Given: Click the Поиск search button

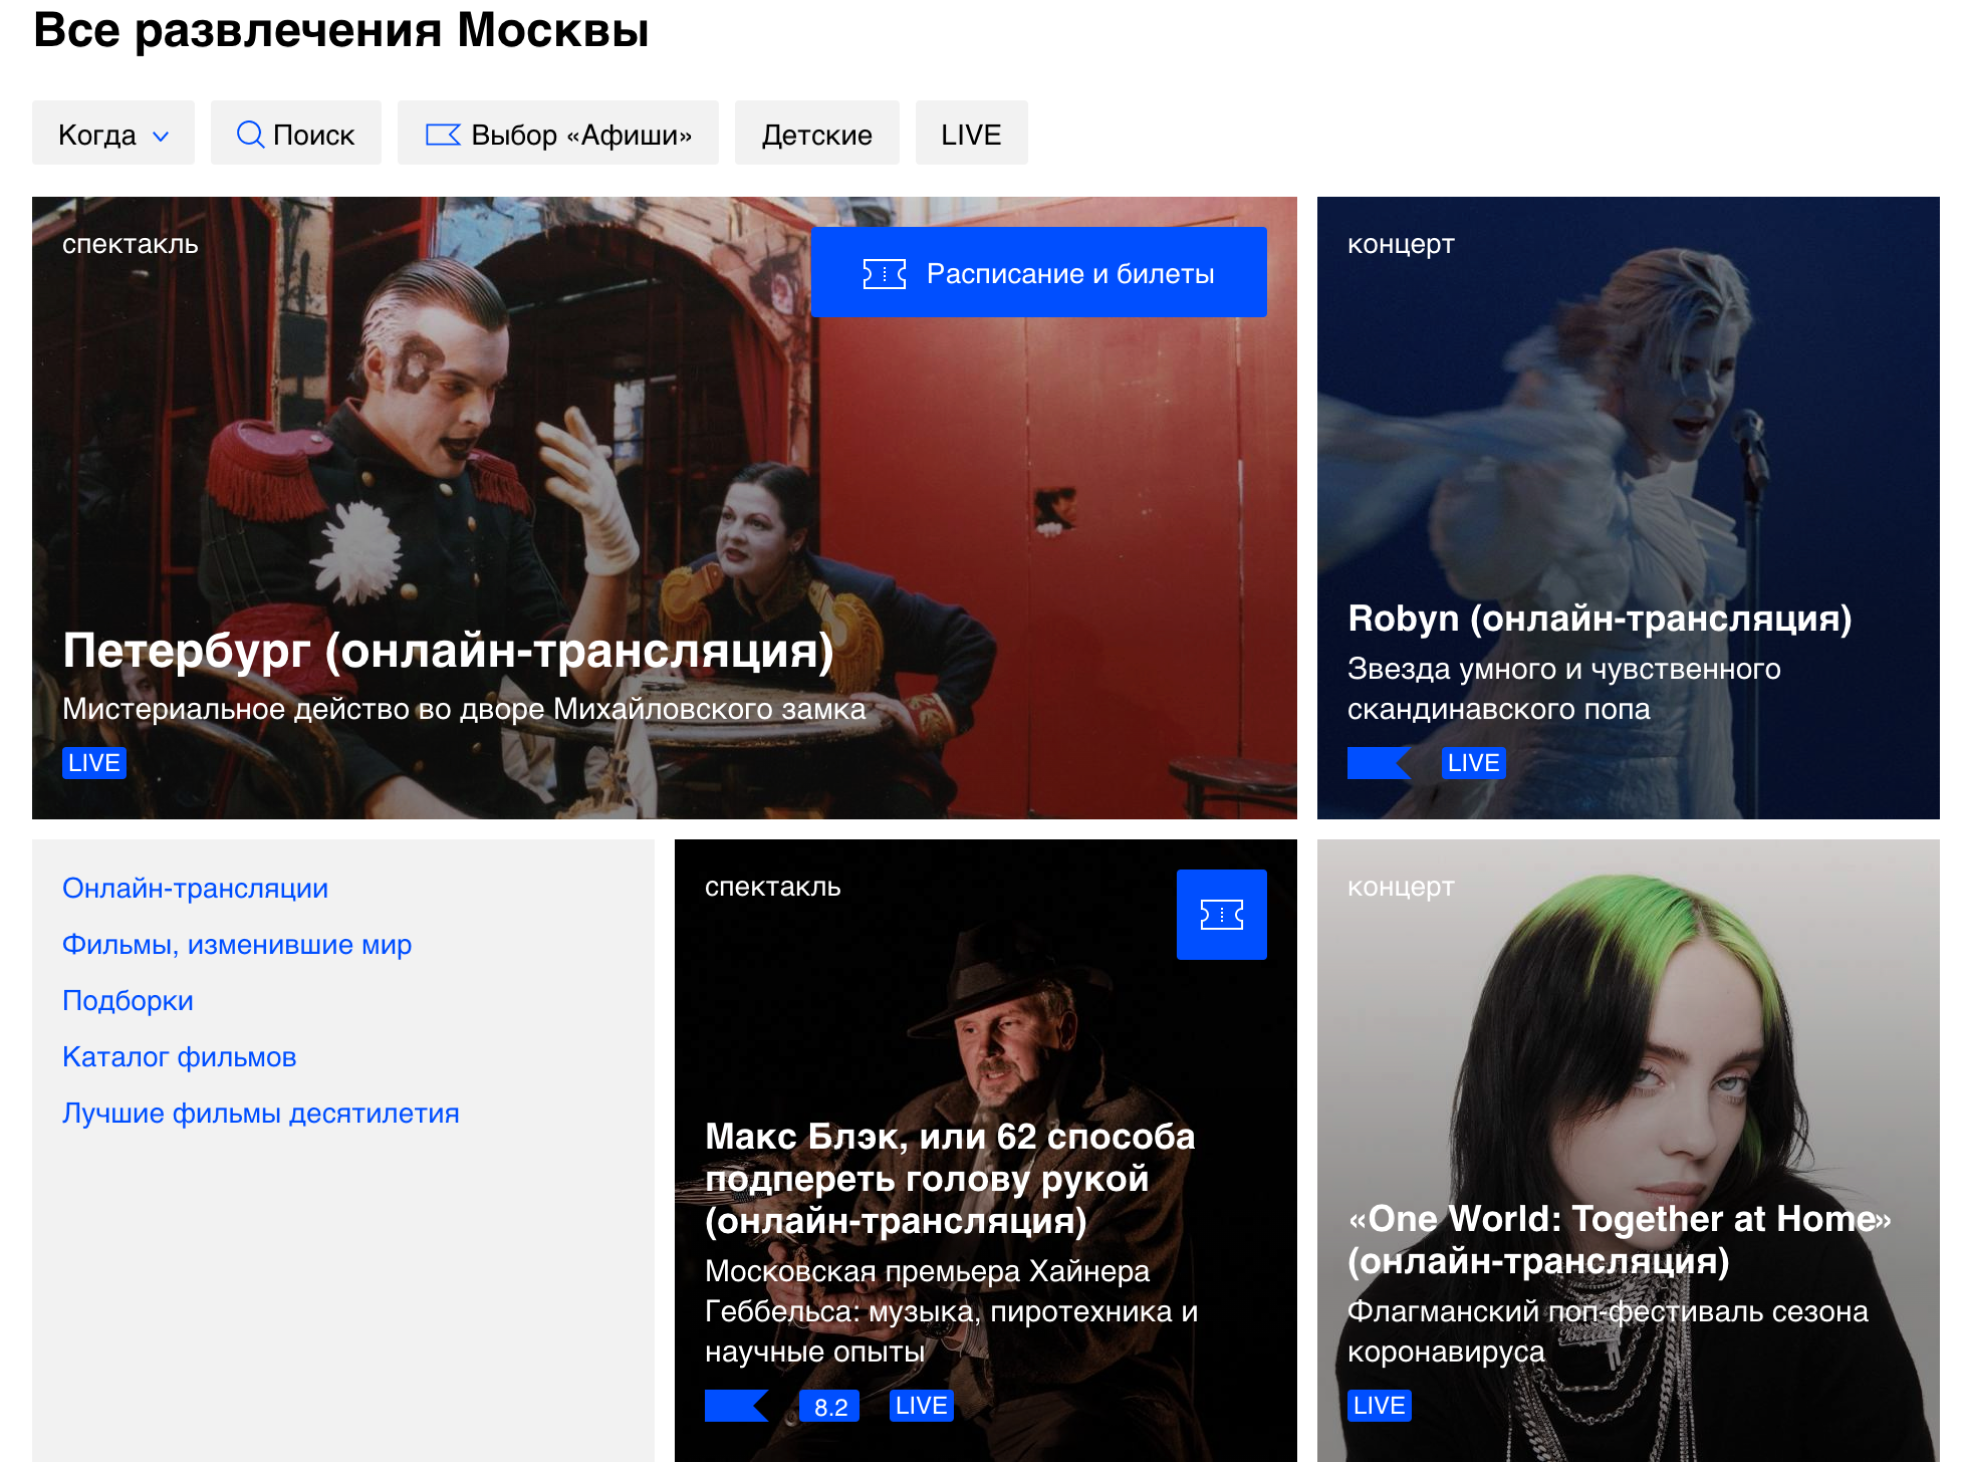Looking at the screenshot, I should [295, 134].
